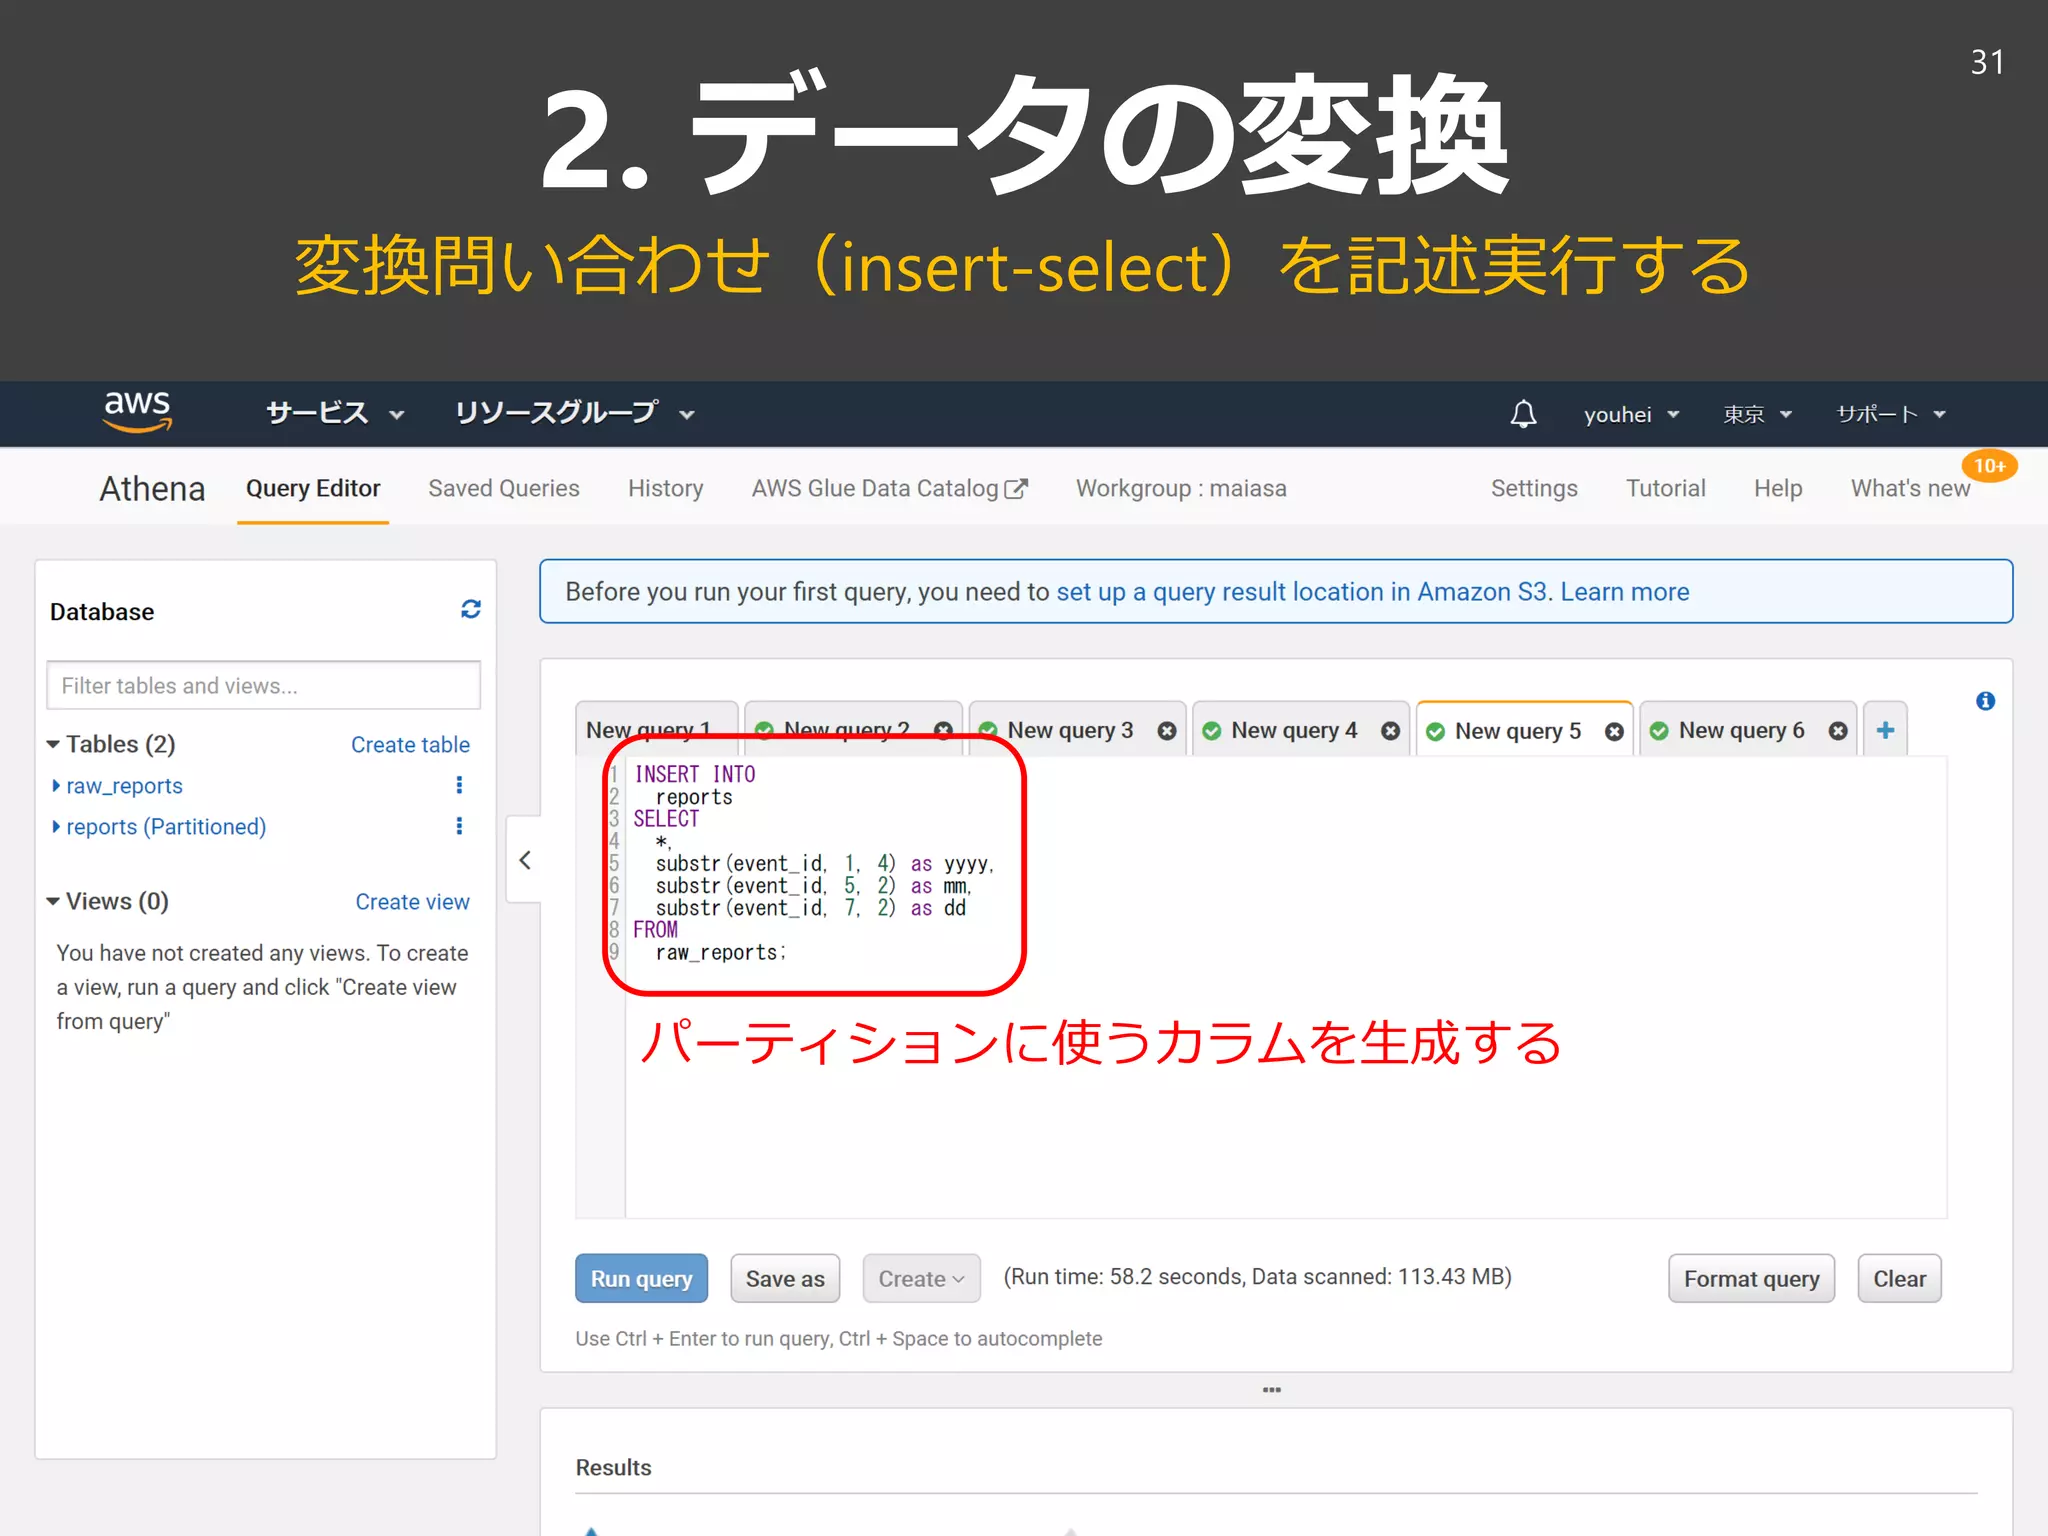
Task: Select the New query 6 tab
Action: pos(1742,730)
